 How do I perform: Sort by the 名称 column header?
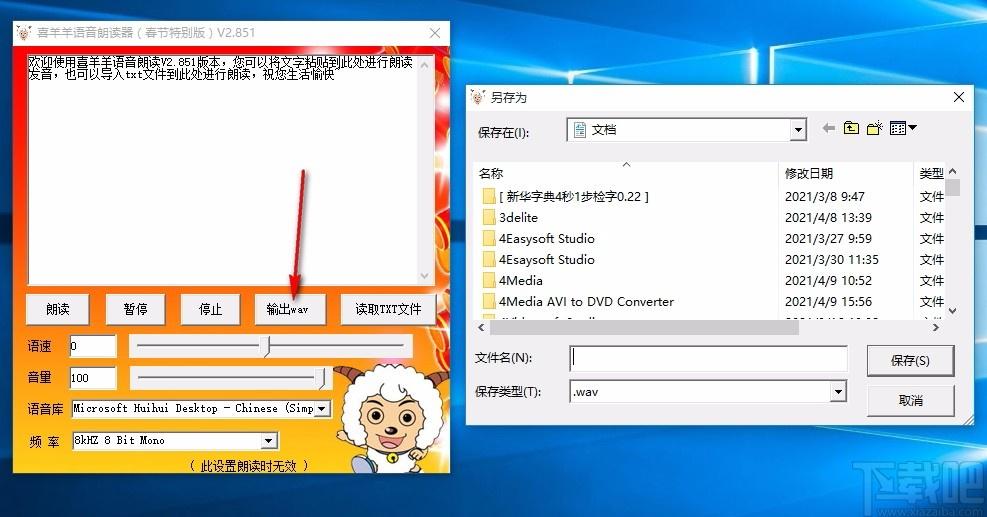[492, 174]
